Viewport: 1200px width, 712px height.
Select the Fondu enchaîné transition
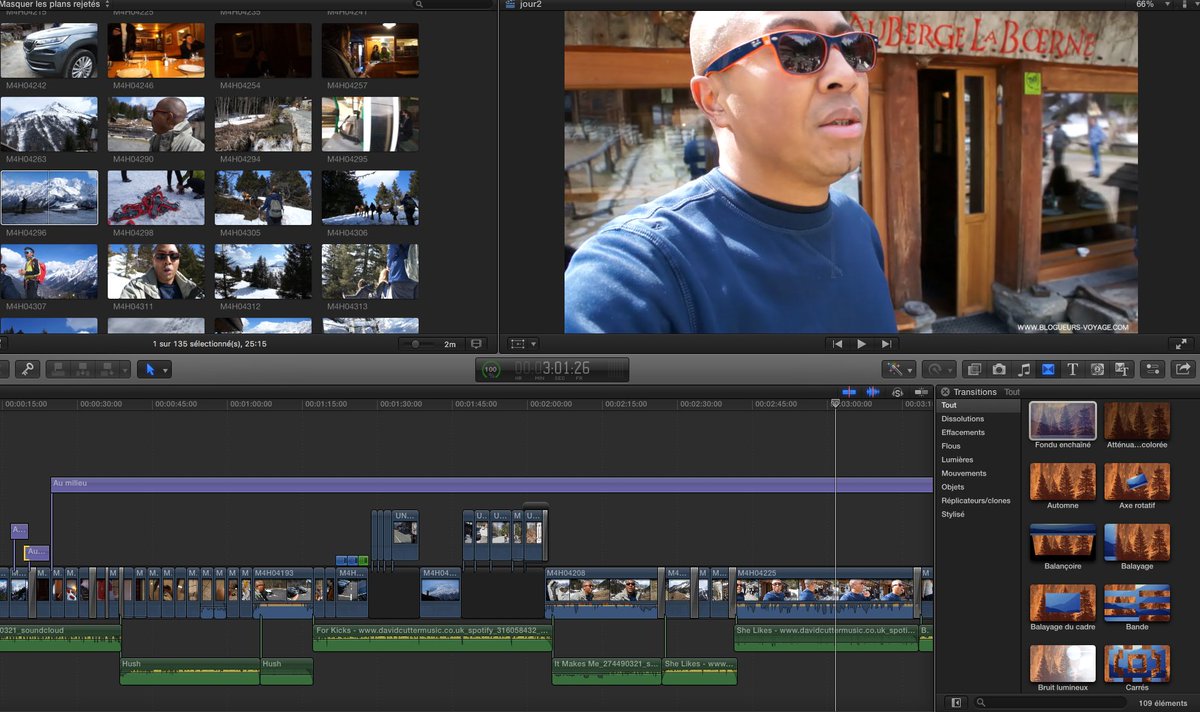(x=1063, y=421)
